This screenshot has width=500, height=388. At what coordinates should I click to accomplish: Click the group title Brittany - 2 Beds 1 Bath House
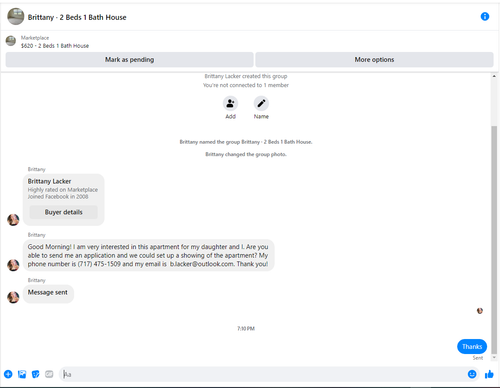77,17
